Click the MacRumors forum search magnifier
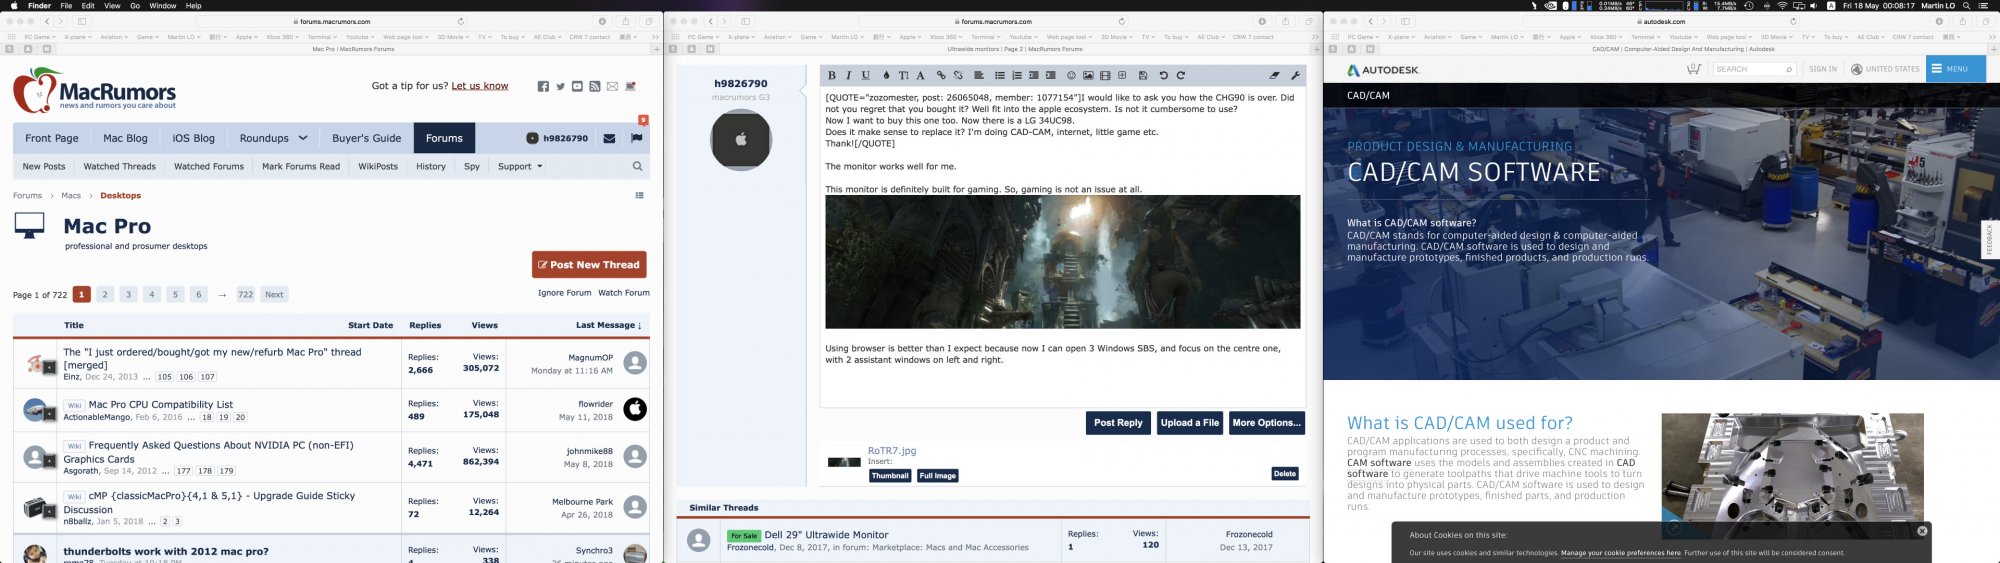This screenshot has height=563, width=2000. (x=637, y=167)
